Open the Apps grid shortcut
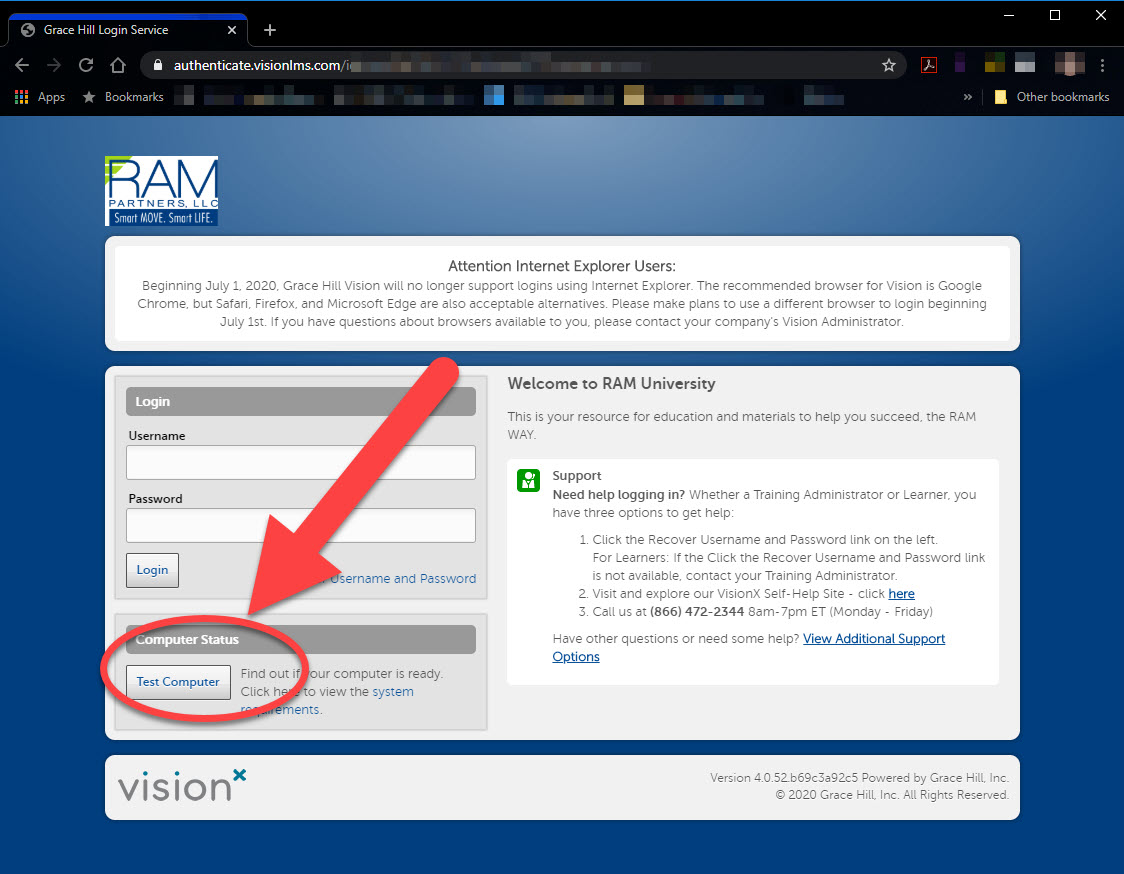 (x=40, y=97)
